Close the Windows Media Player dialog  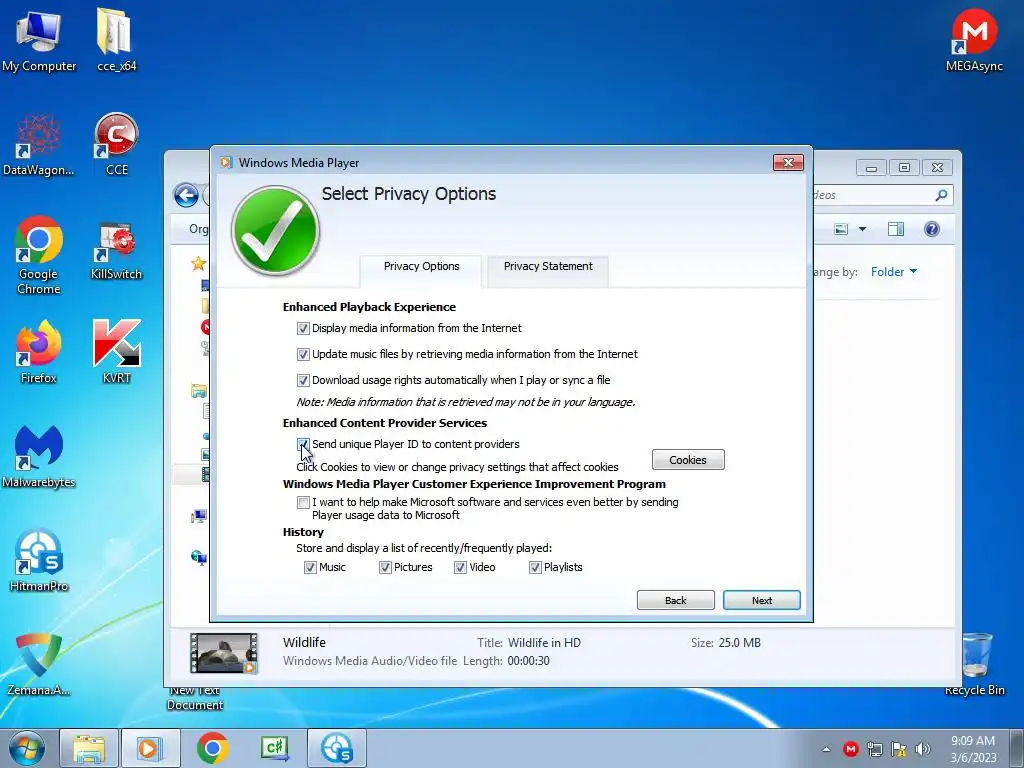coord(788,163)
